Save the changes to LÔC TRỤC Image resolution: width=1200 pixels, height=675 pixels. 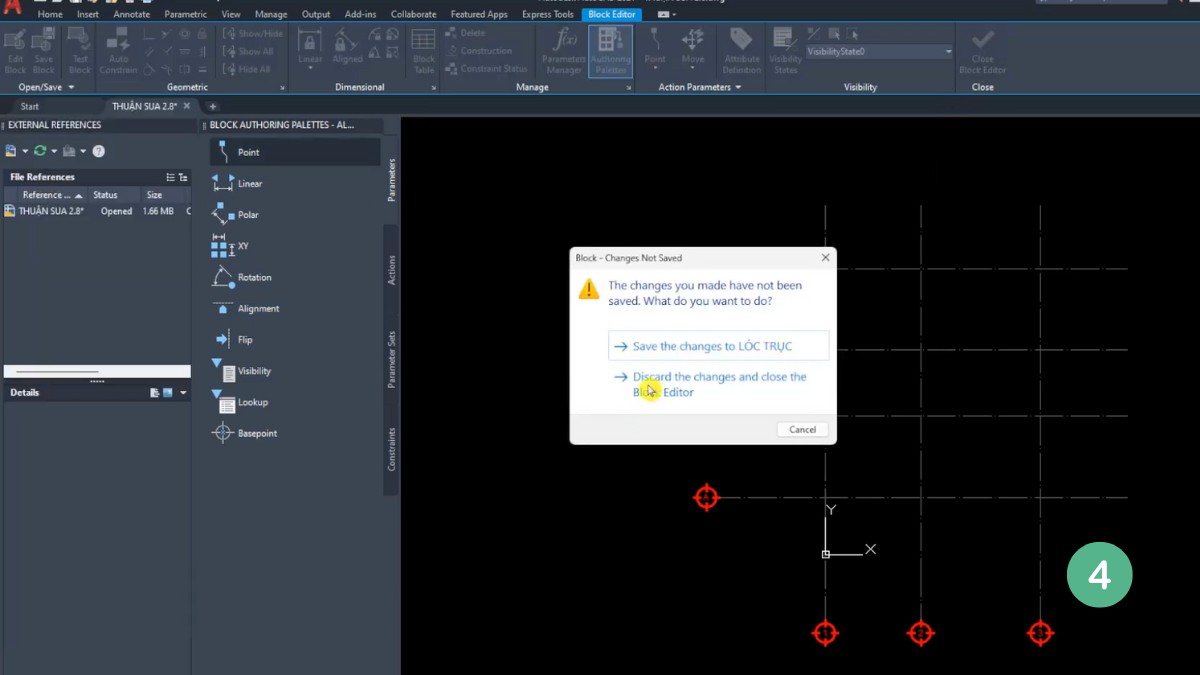[719, 346]
